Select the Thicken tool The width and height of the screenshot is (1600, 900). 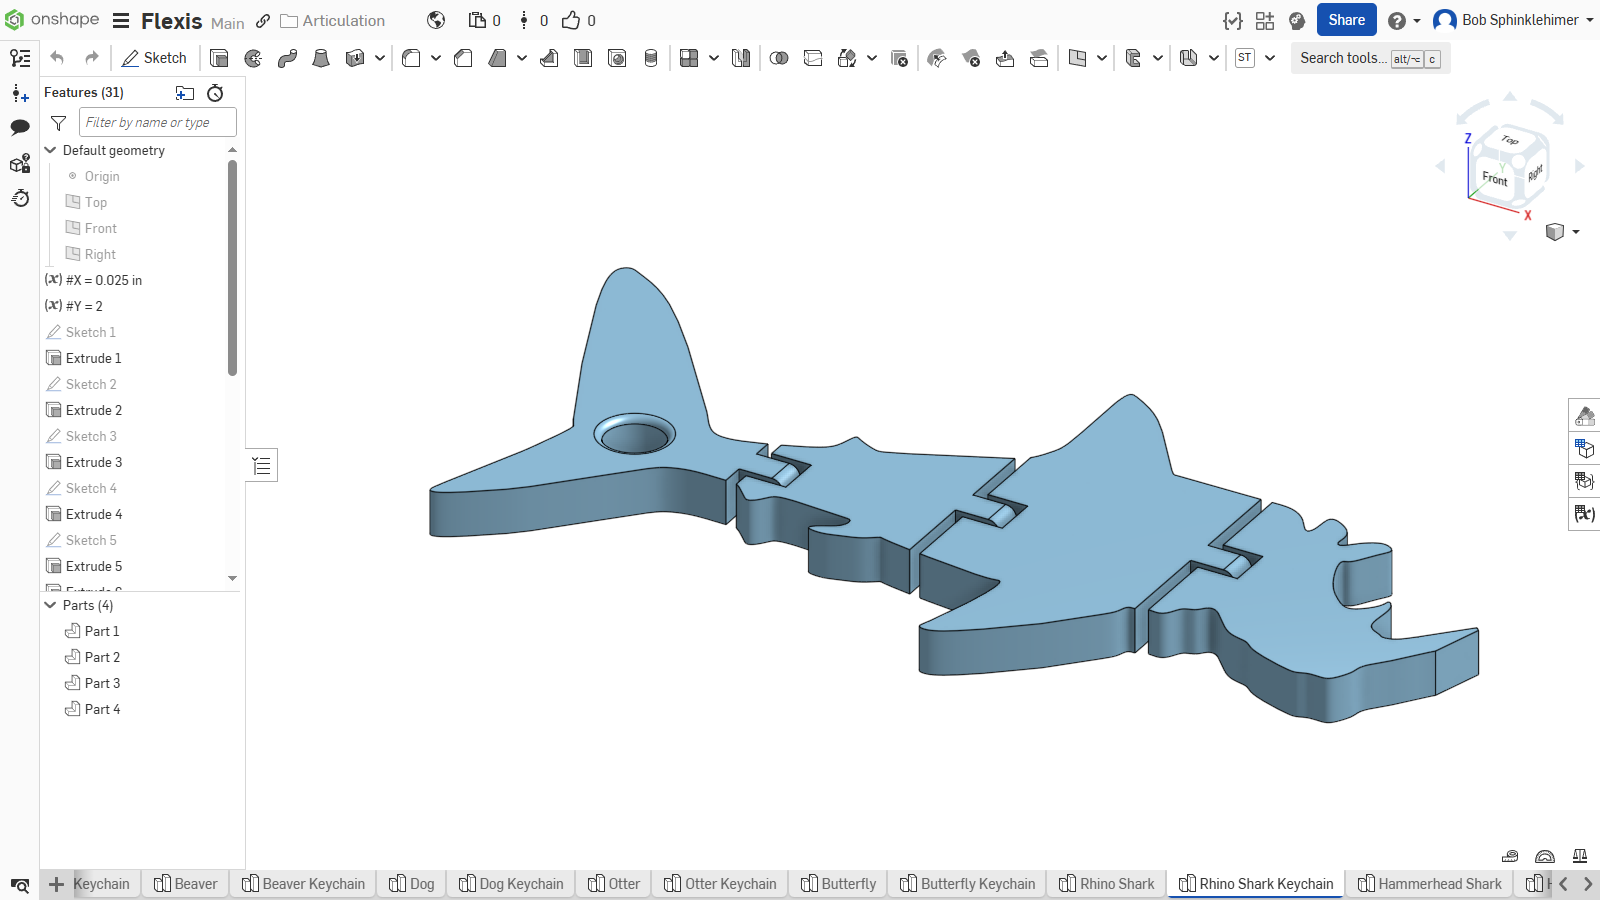click(x=354, y=58)
